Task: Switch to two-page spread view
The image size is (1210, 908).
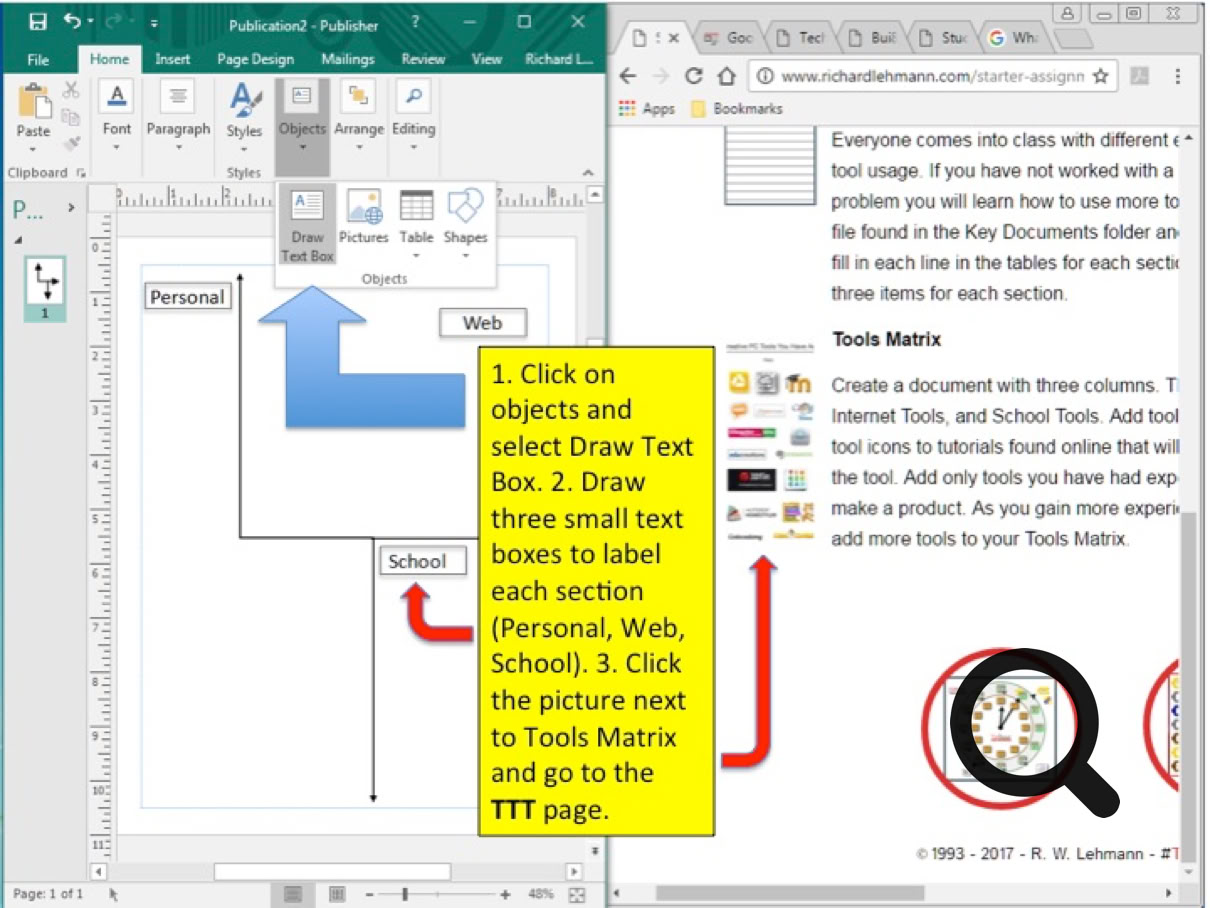Action: tap(338, 893)
